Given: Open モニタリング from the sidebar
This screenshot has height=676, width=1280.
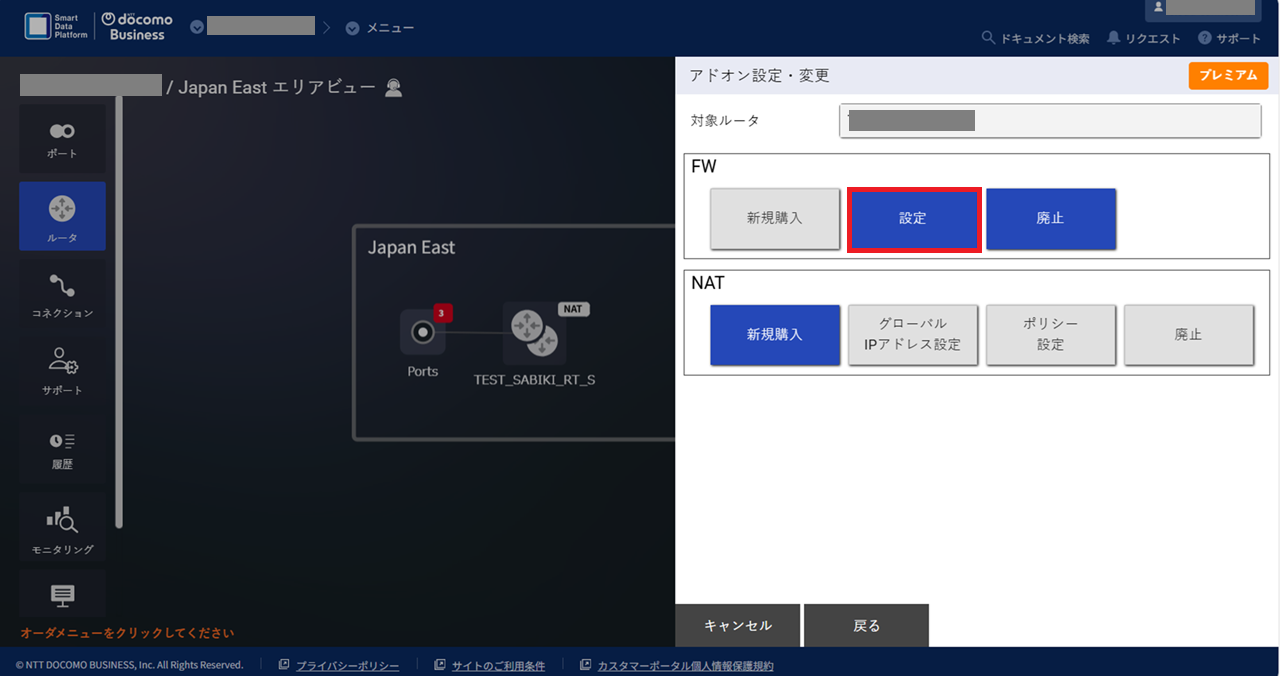Looking at the screenshot, I should (62, 526).
